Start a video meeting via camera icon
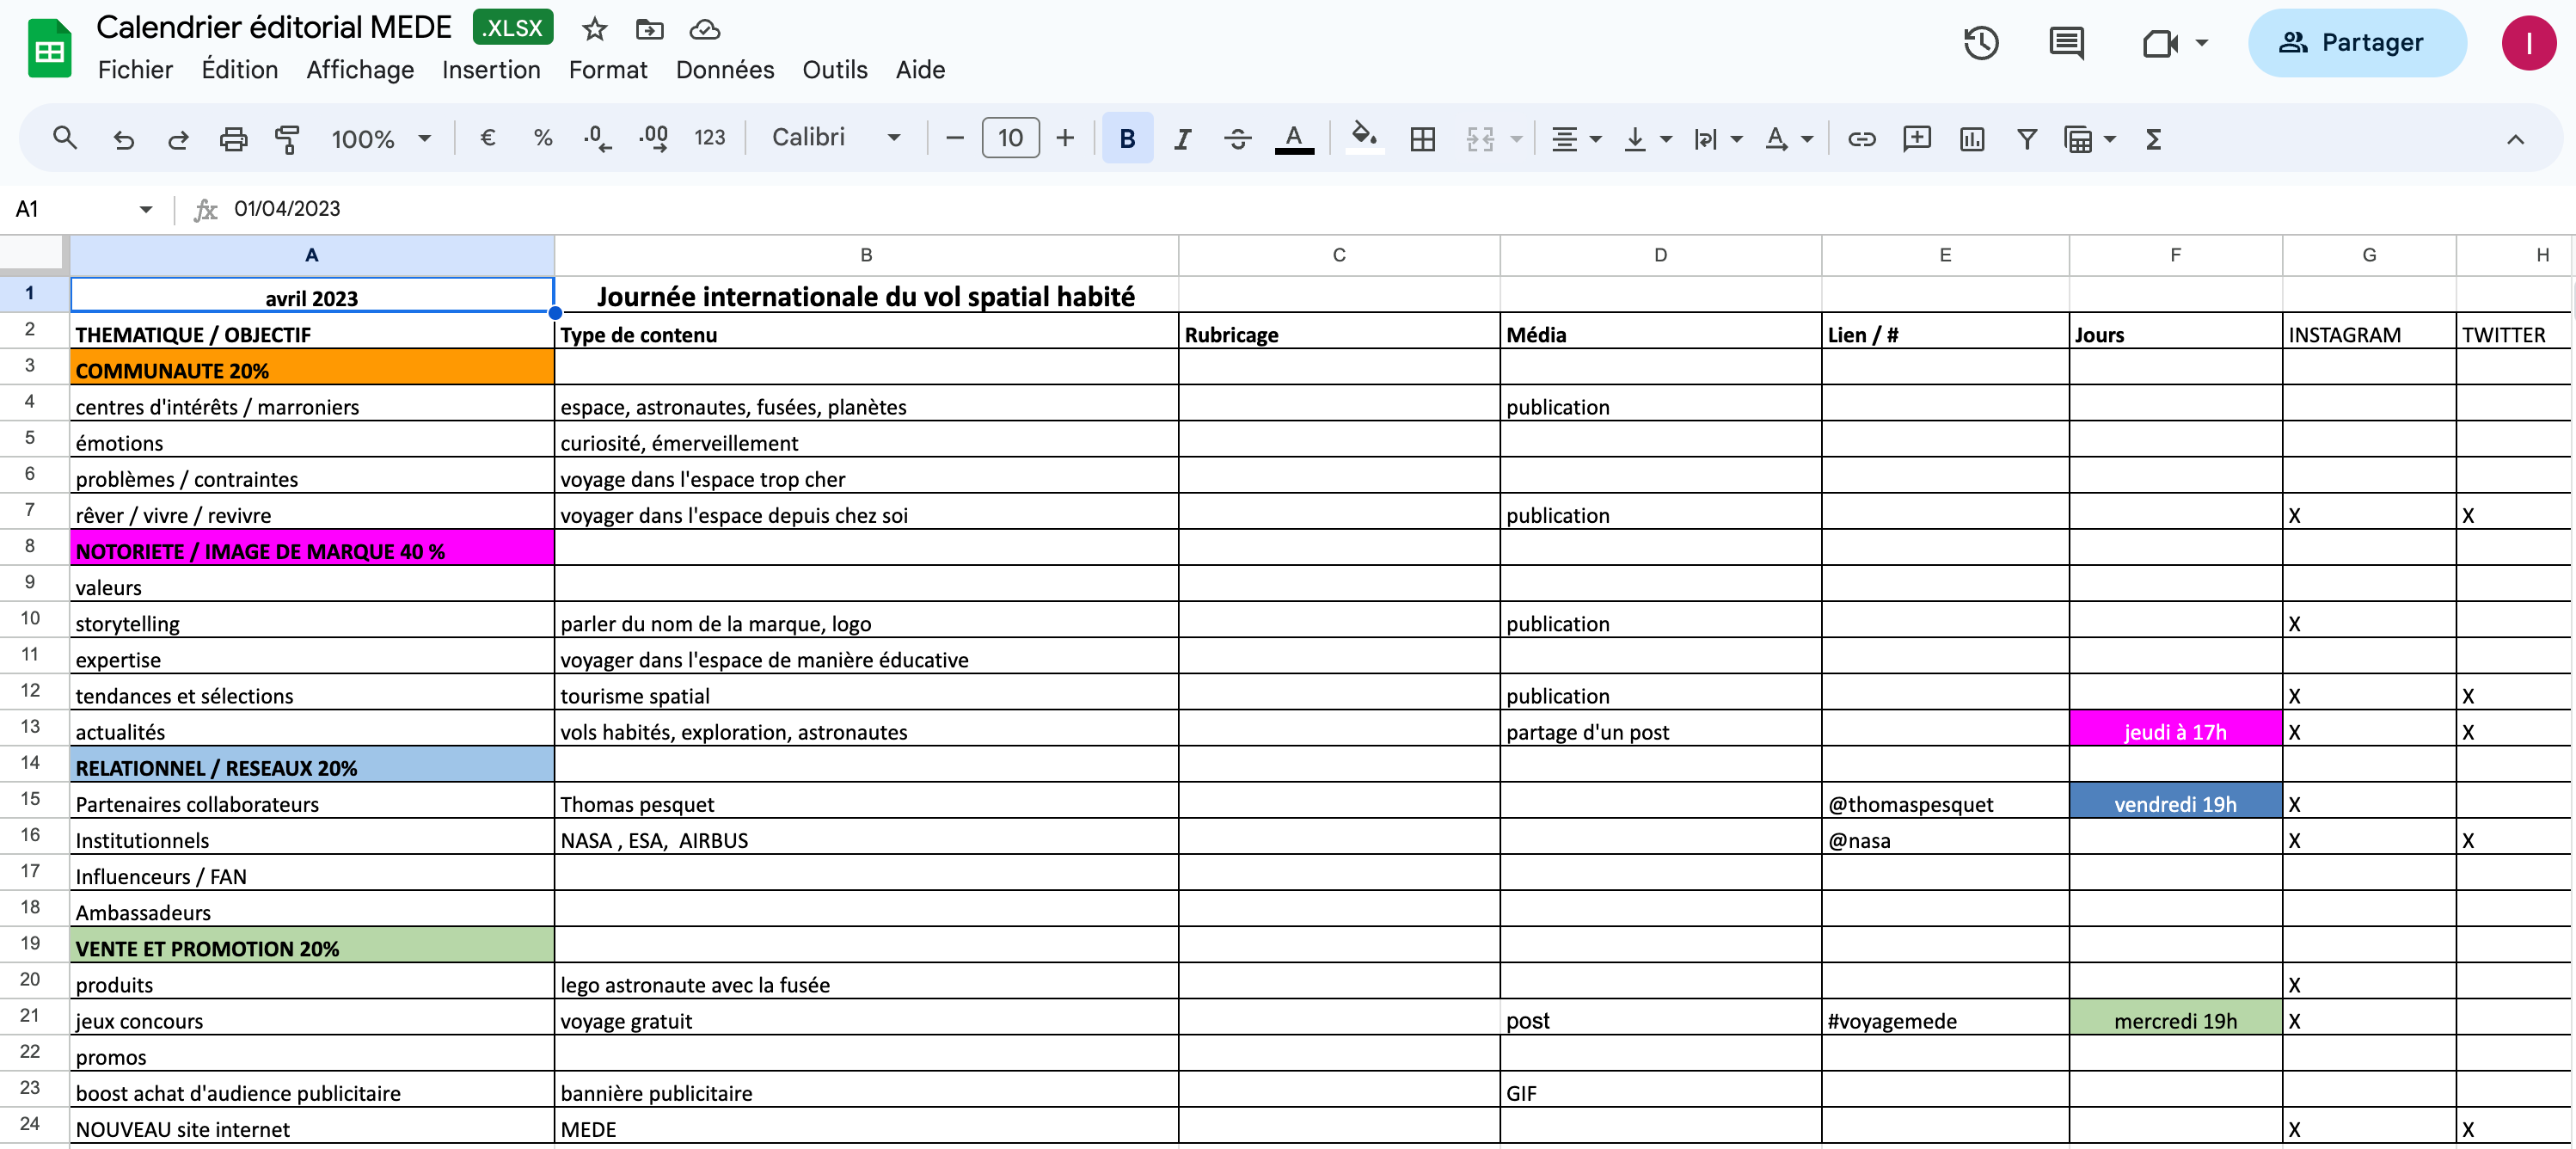Viewport: 2576px width, 1149px height. coord(2160,43)
